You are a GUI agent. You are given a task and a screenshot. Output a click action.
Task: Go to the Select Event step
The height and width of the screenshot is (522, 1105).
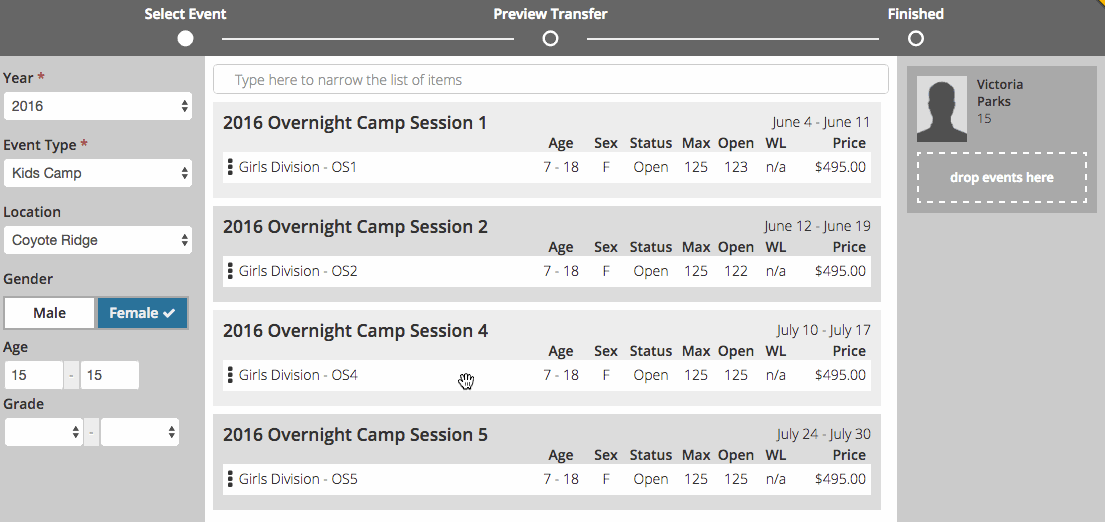185,39
